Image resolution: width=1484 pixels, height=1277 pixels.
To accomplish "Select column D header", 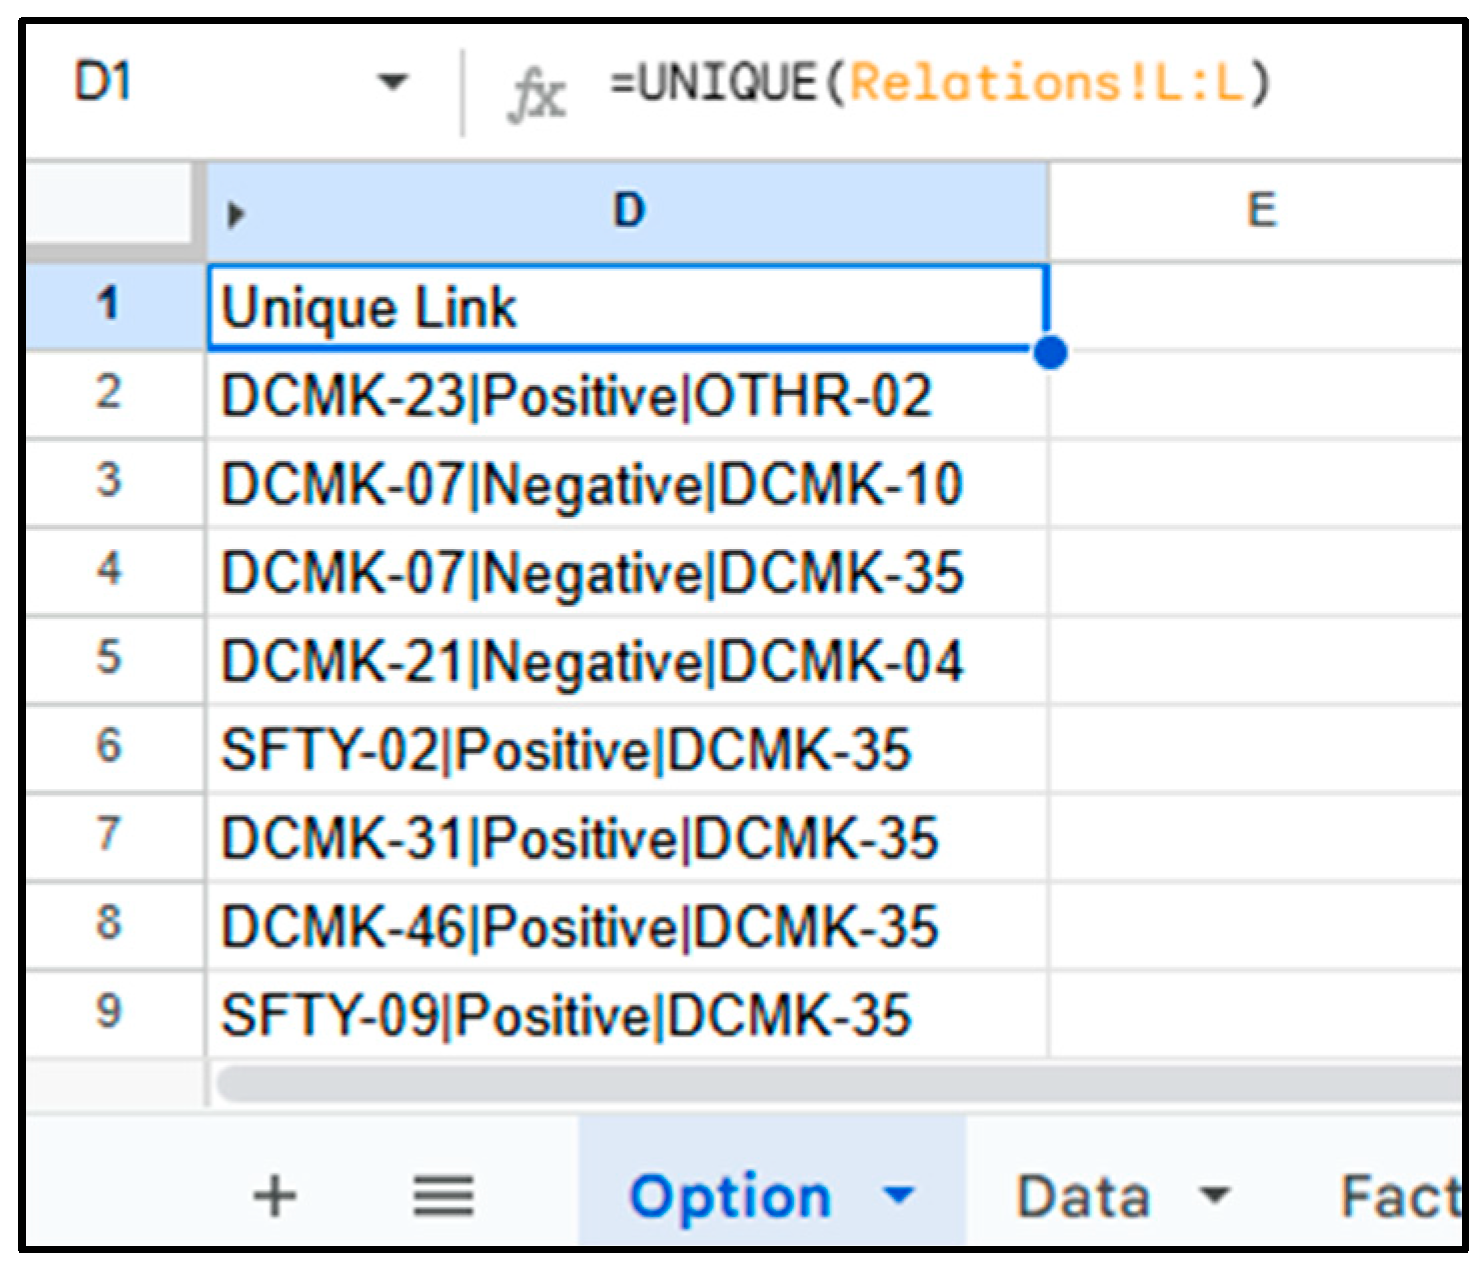I will [x=630, y=211].
